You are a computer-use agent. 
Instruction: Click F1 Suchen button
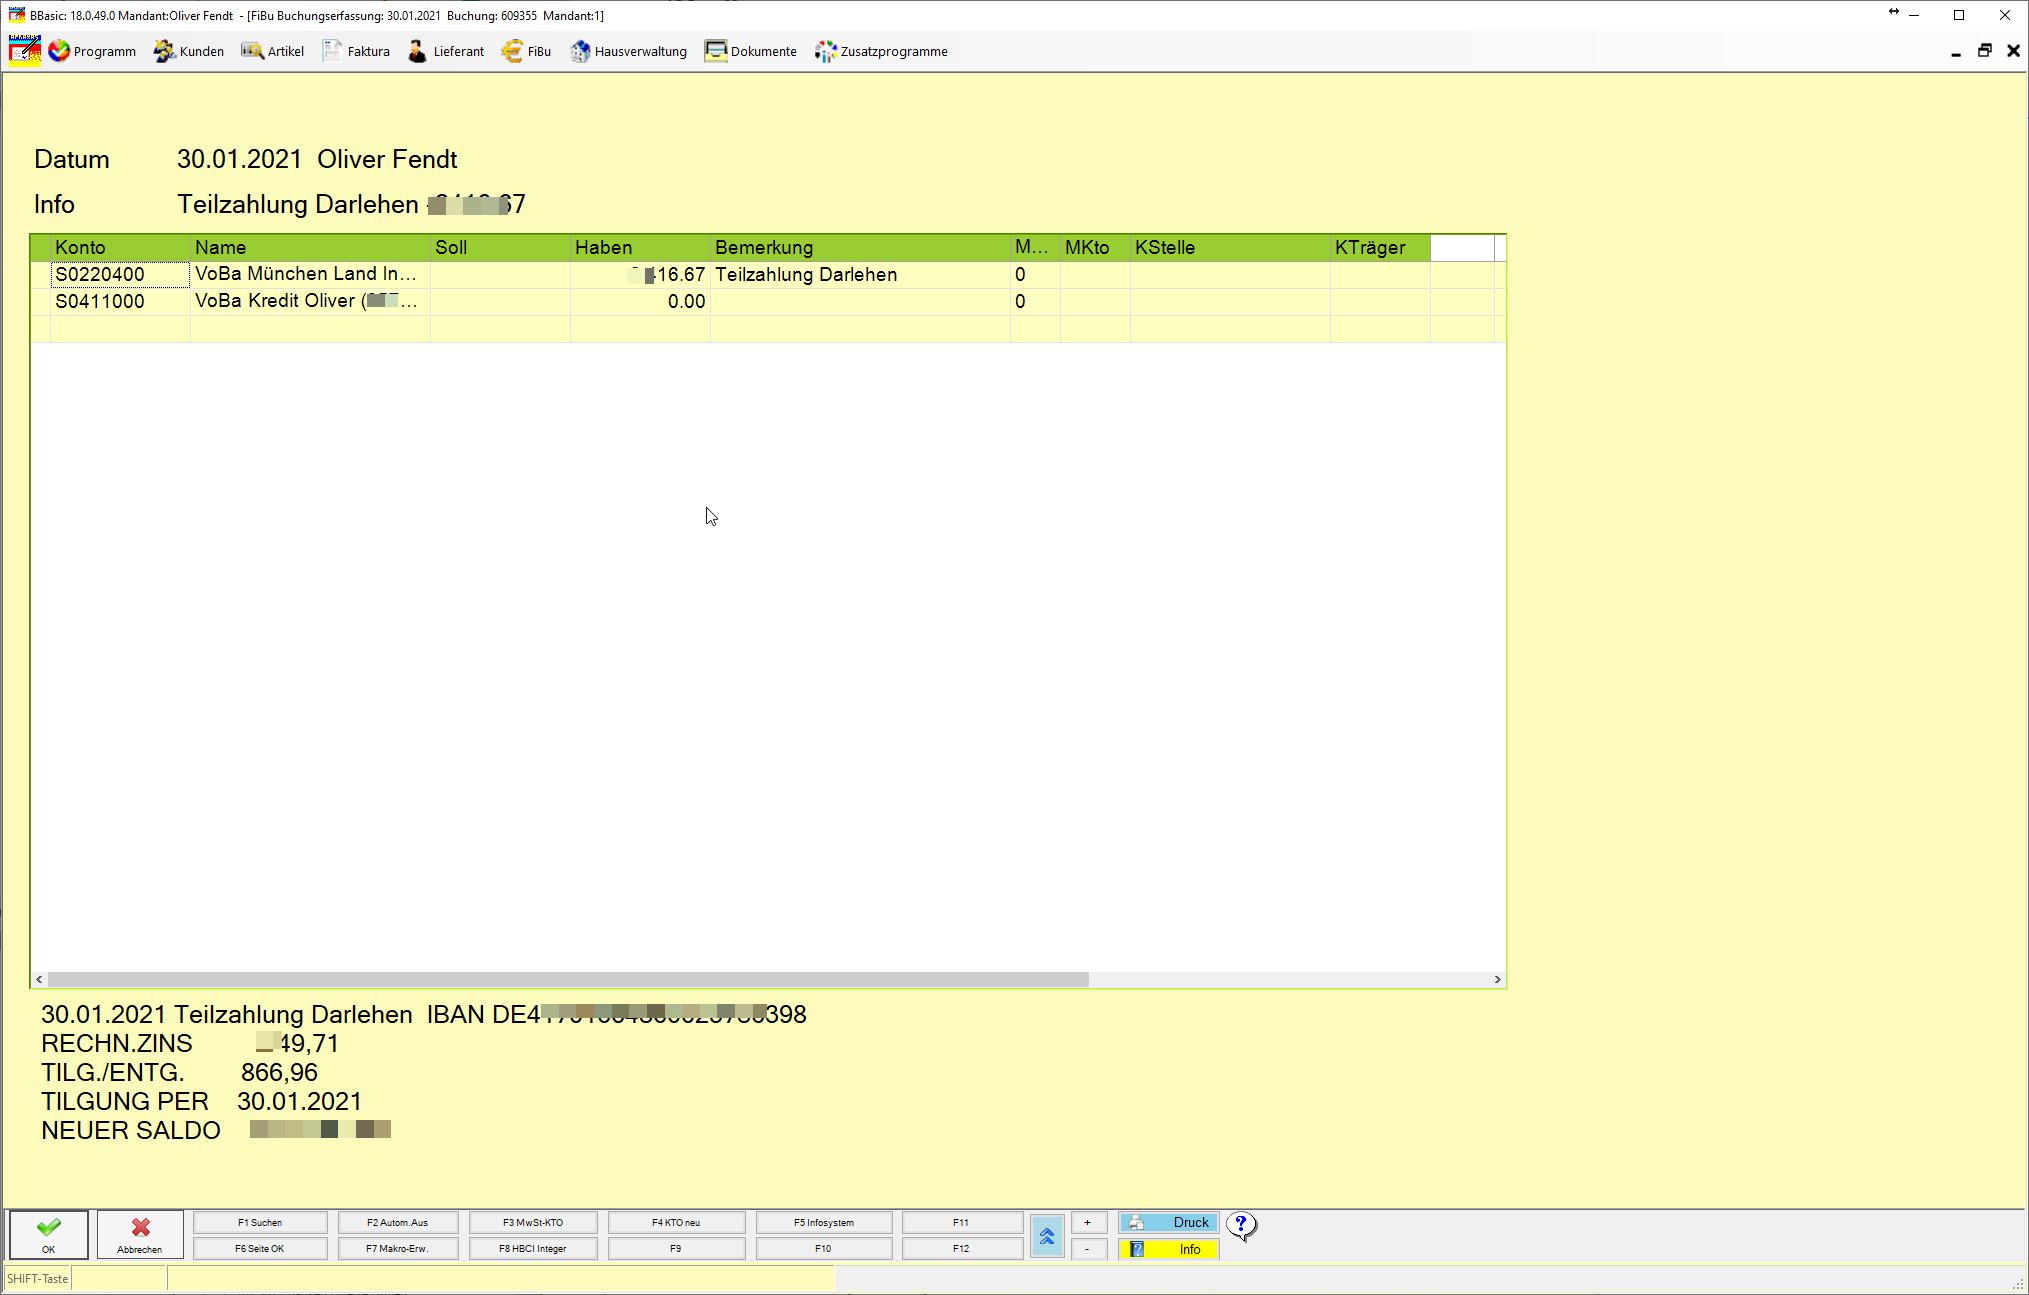(x=260, y=1222)
